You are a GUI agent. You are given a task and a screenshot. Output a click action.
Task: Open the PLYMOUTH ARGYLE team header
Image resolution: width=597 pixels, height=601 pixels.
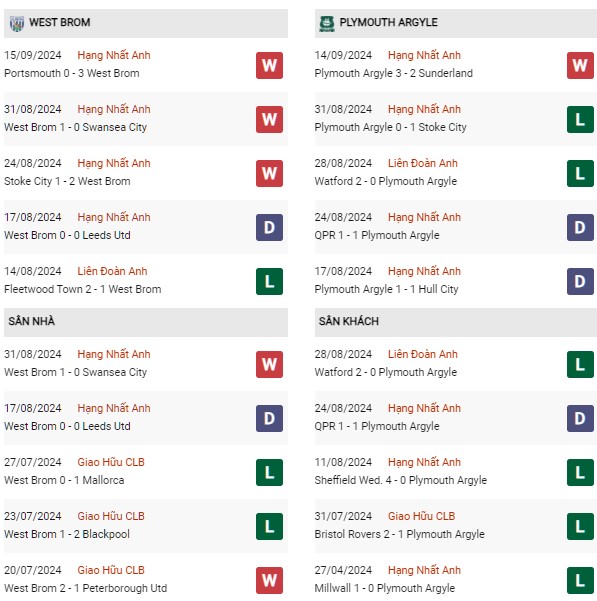pos(456,23)
